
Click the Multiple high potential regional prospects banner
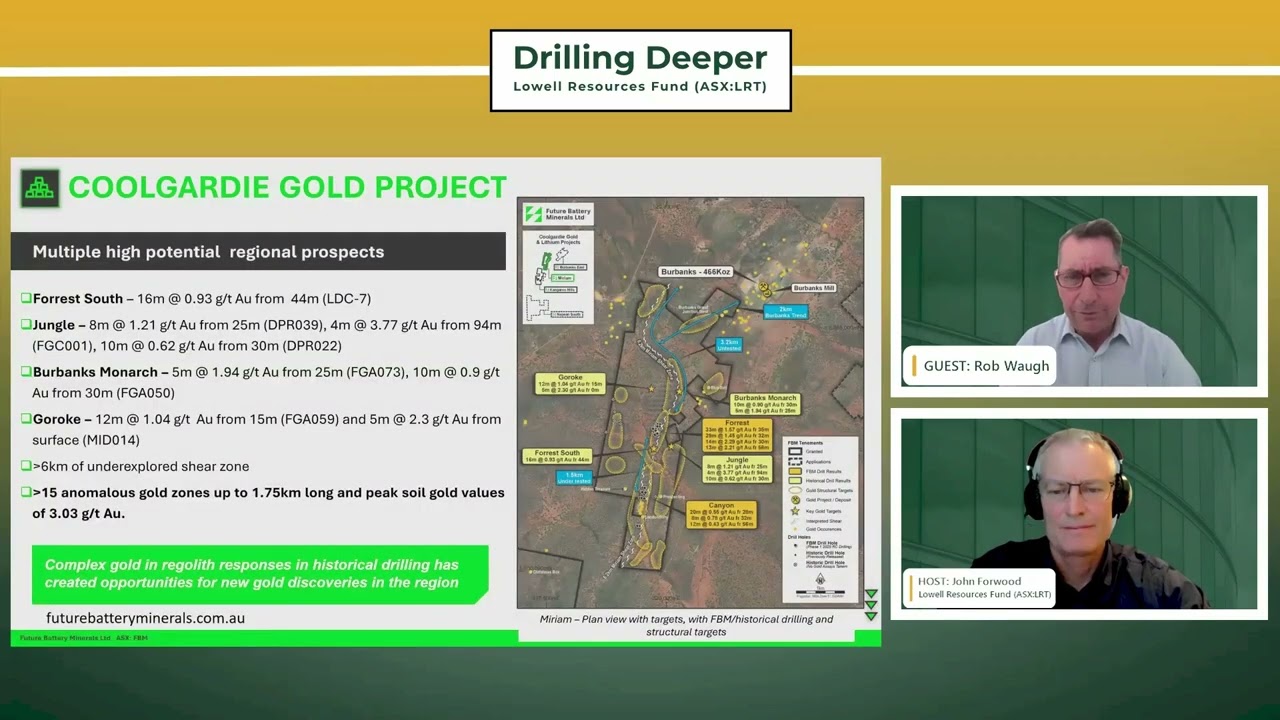[x=258, y=251]
